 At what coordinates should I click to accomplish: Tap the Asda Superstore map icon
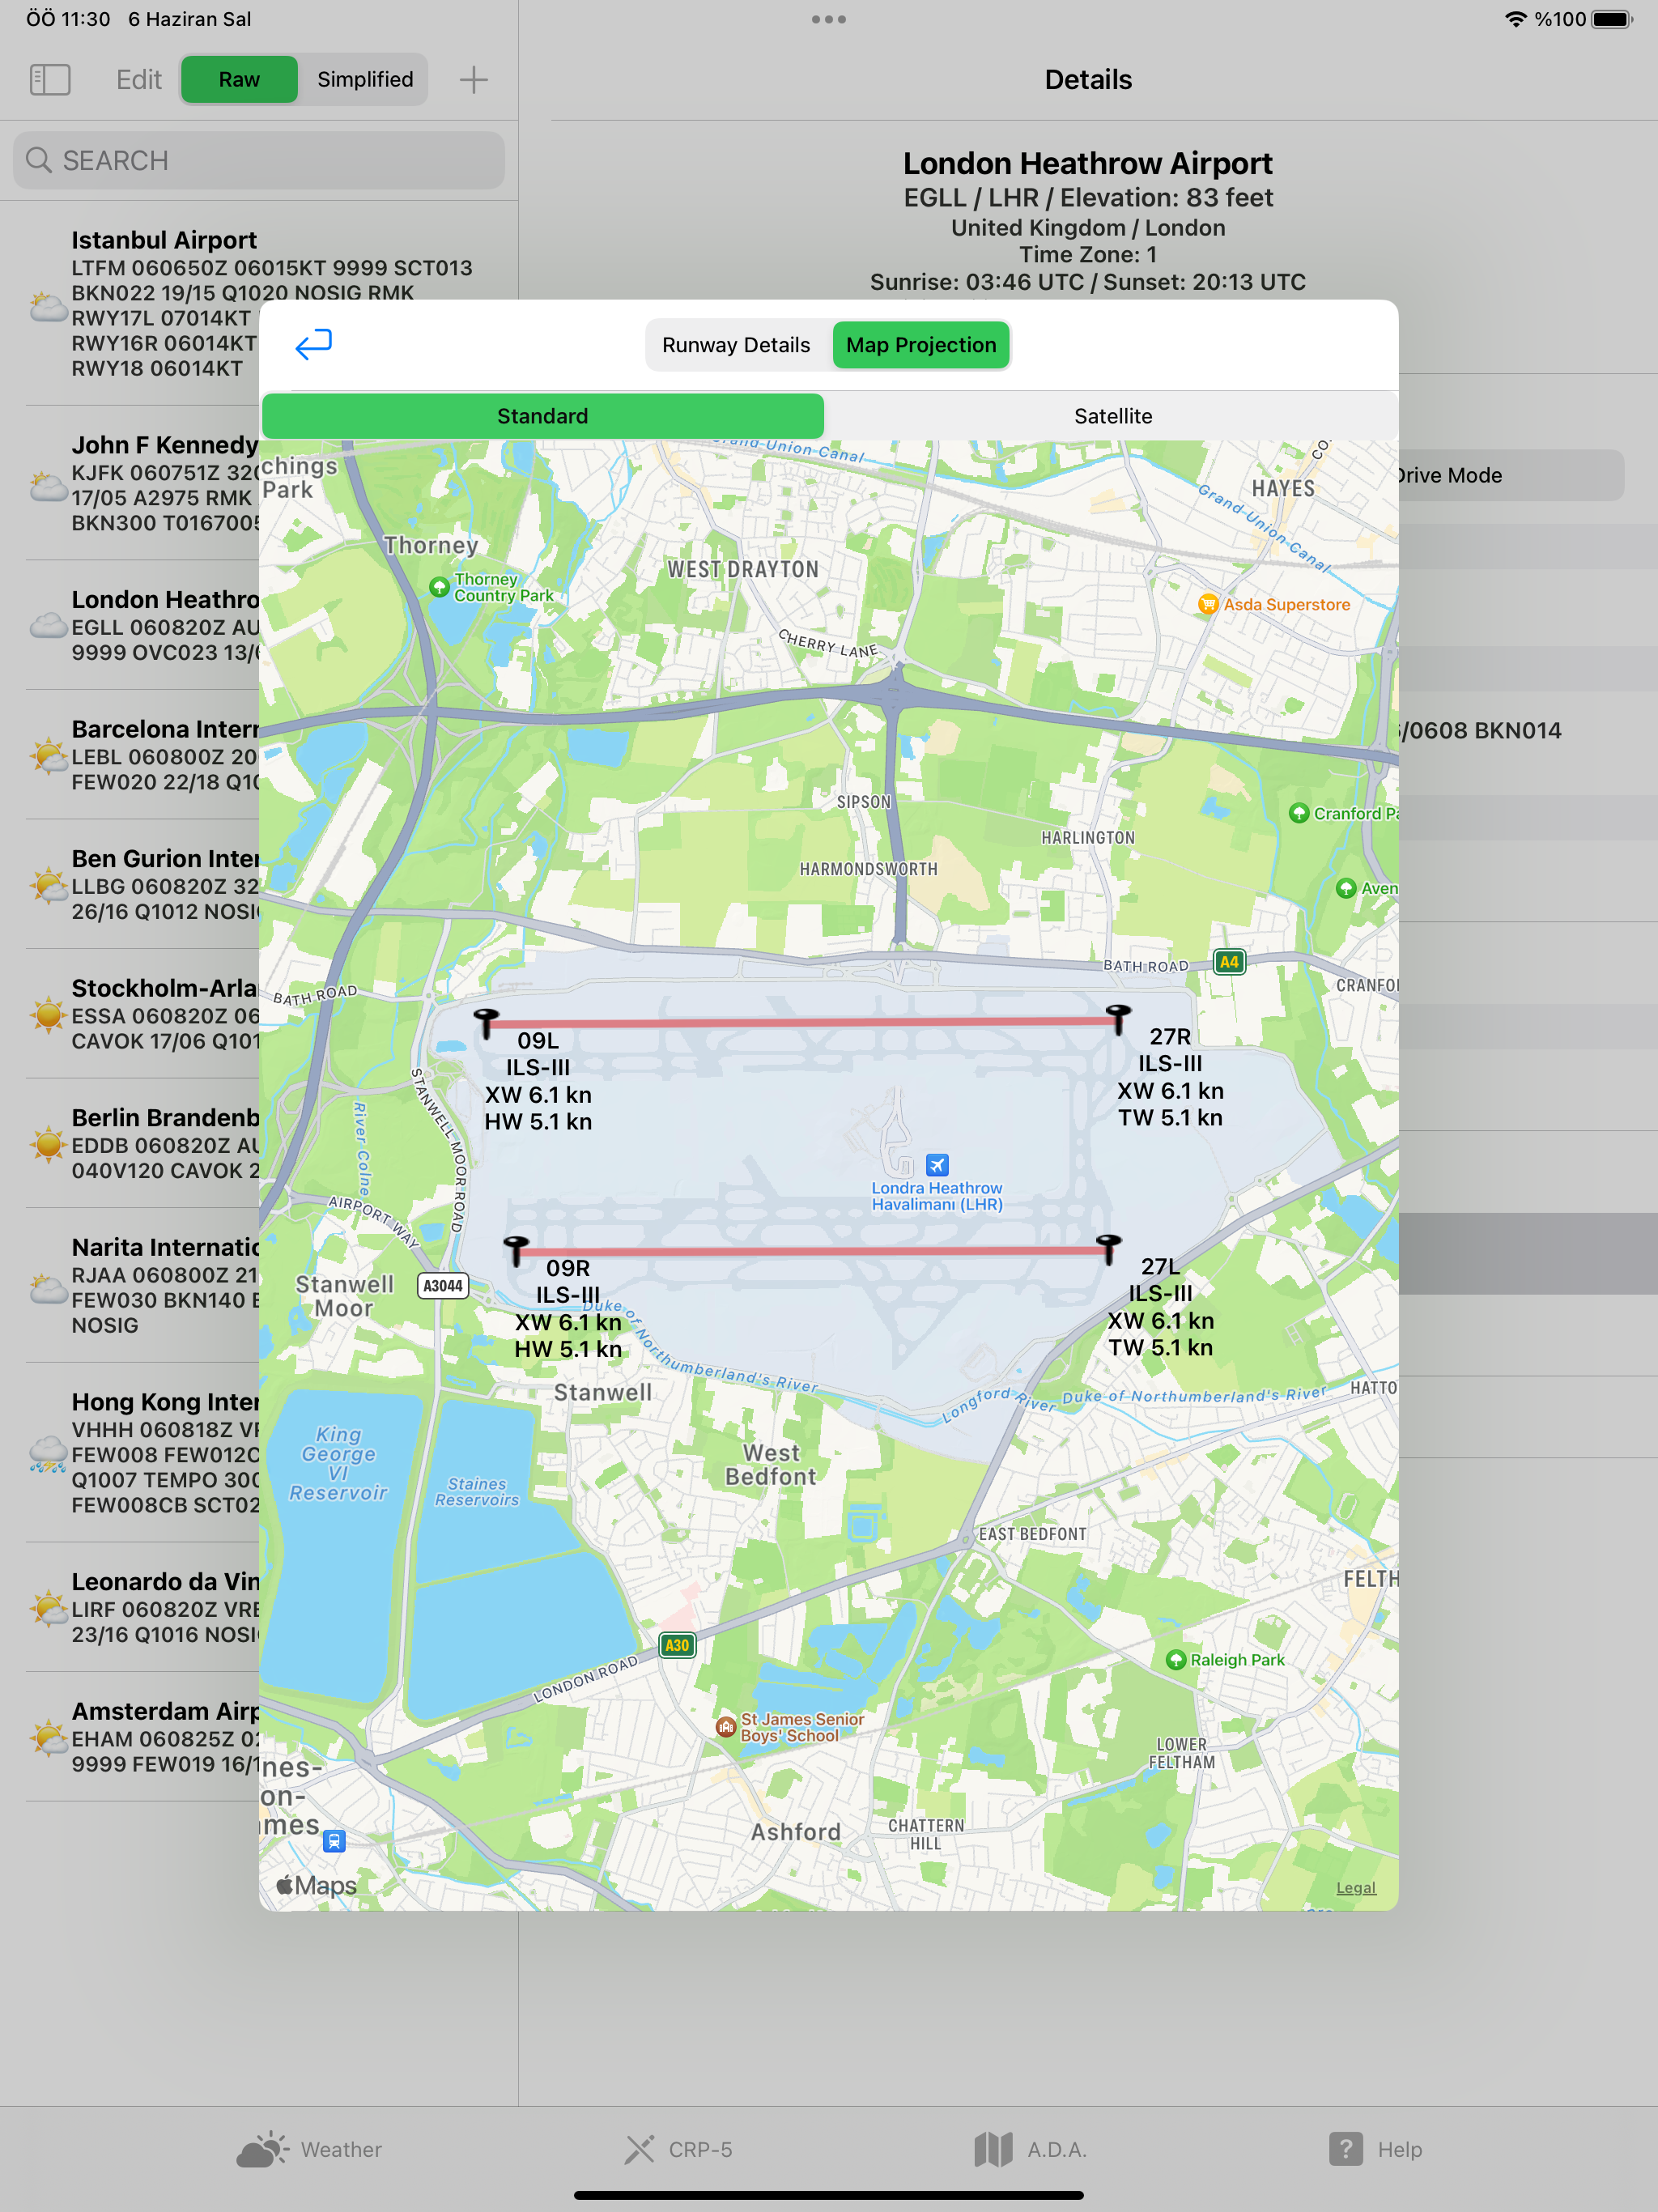point(1208,604)
